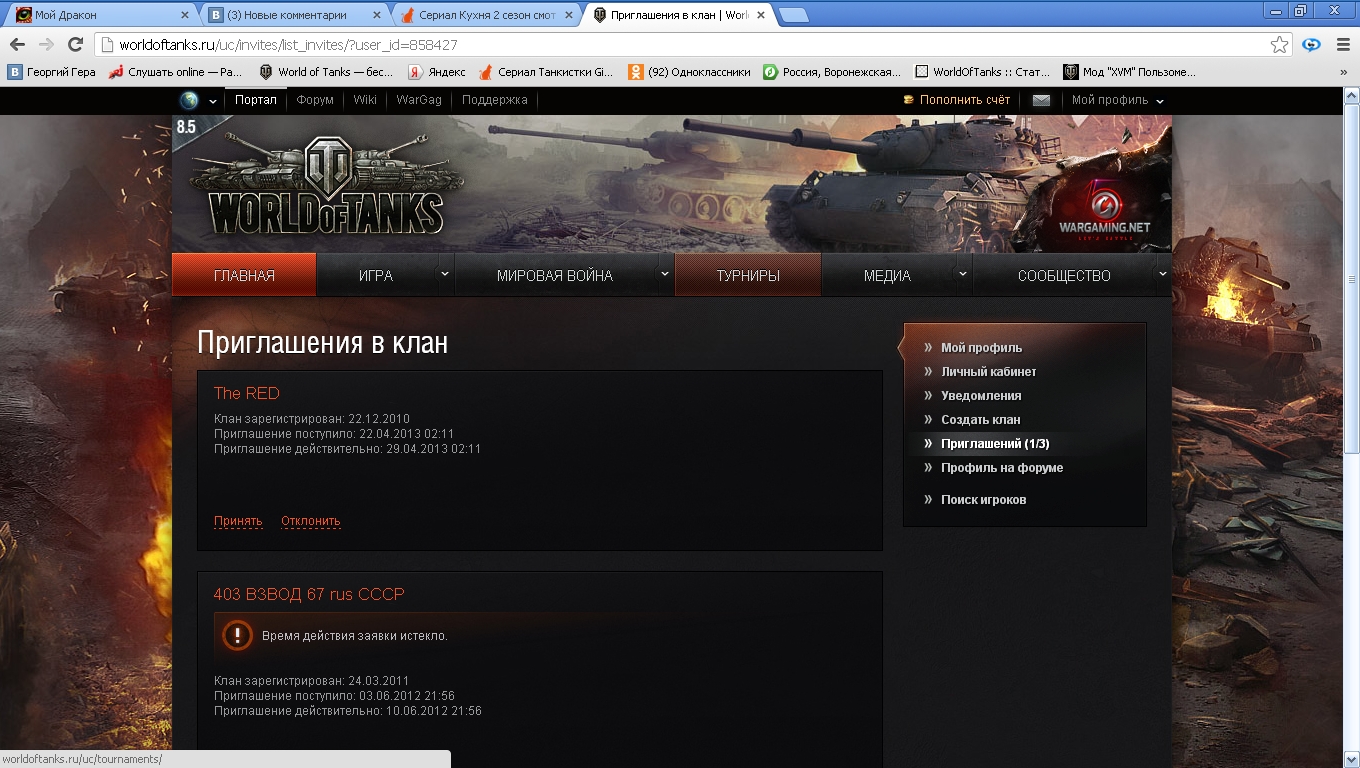1360x768 pixels.
Task: Go back with the browser back arrow
Action: (x=17, y=45)
